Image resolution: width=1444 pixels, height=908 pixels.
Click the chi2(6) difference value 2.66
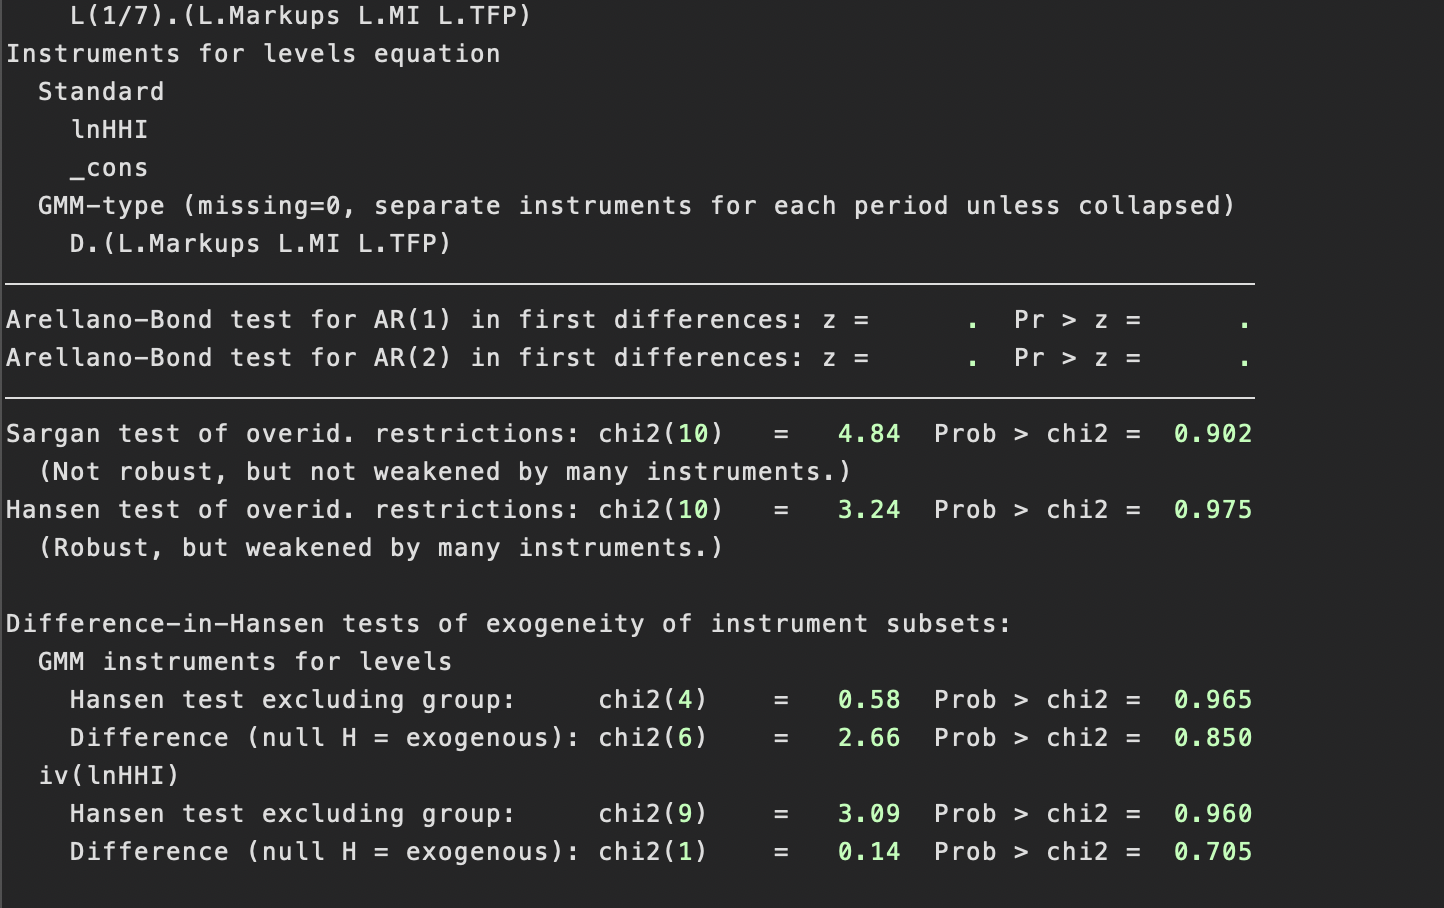[868, 738]
